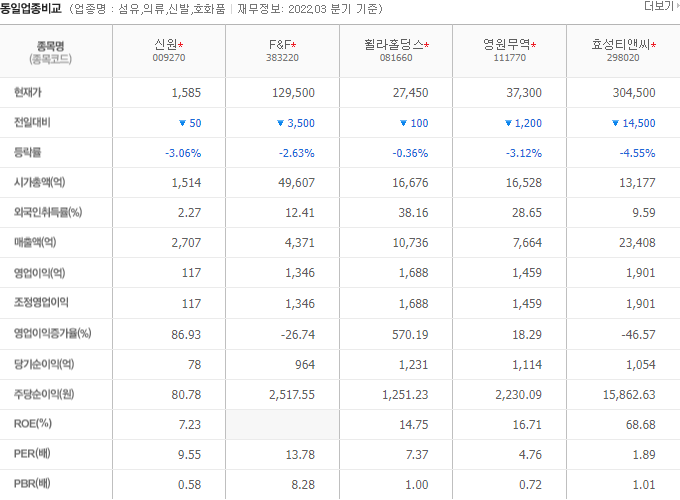This screenshot has width=680, height=500.
Task: Open the F&F stock link
Action: [x=280, y=44]
